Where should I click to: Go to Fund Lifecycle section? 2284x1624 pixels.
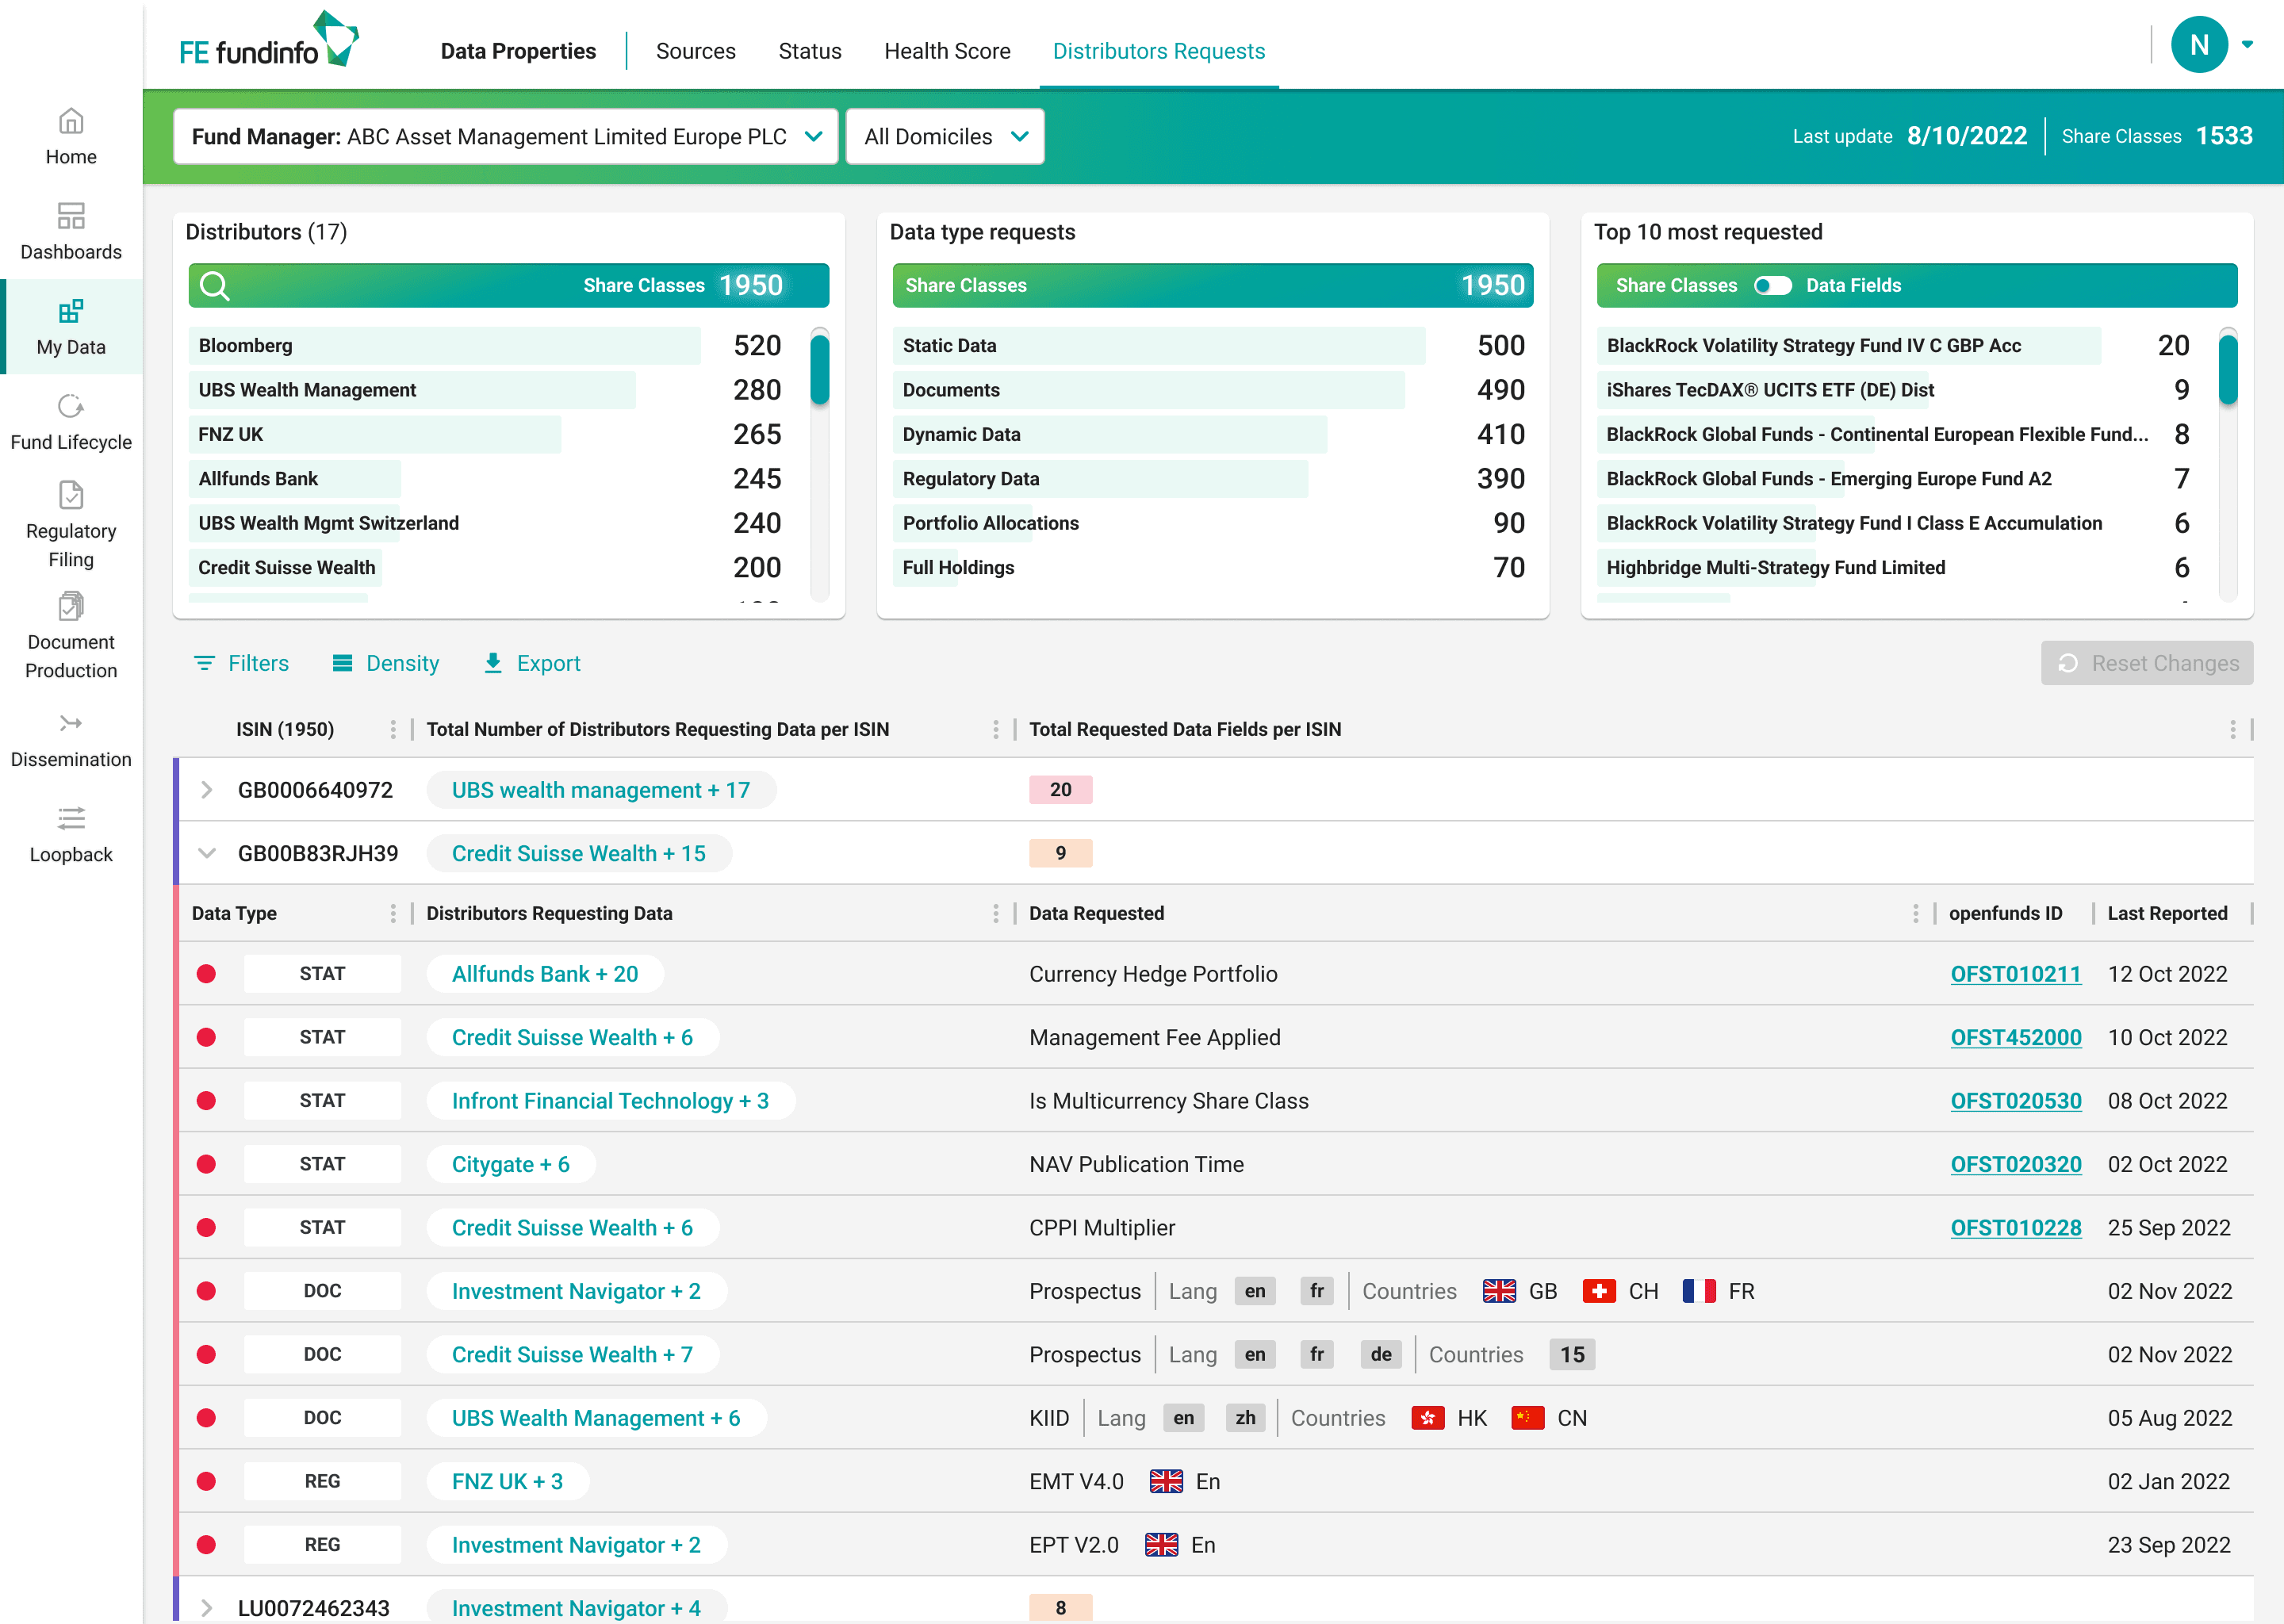click(x=70, y=421)
